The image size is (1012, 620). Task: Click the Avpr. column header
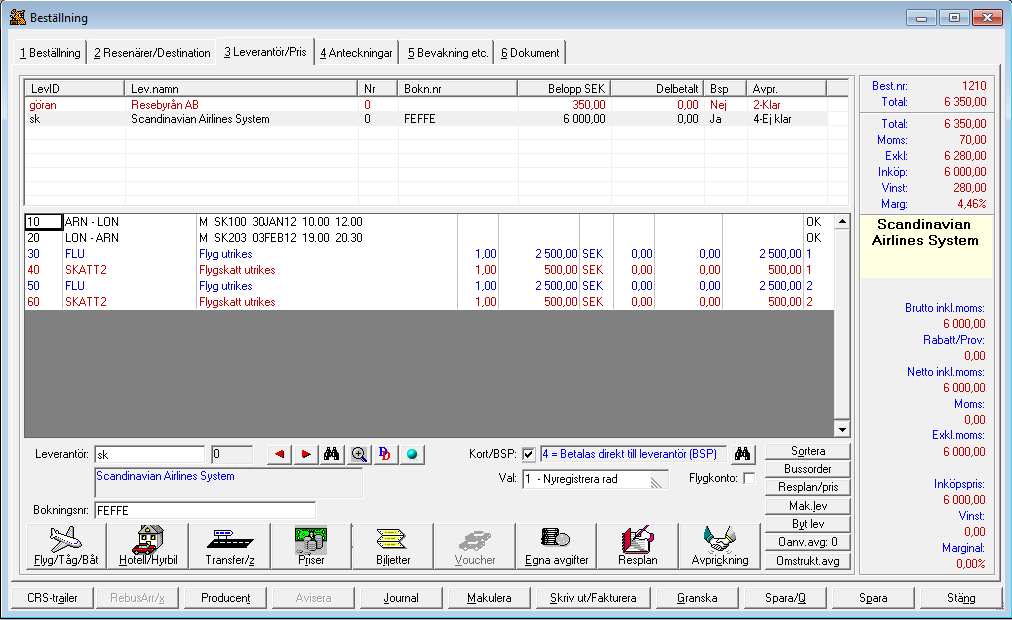click(786, 88)
